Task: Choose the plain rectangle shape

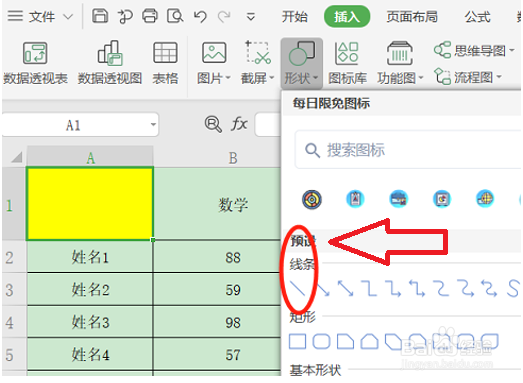Action: click(297, 342)
